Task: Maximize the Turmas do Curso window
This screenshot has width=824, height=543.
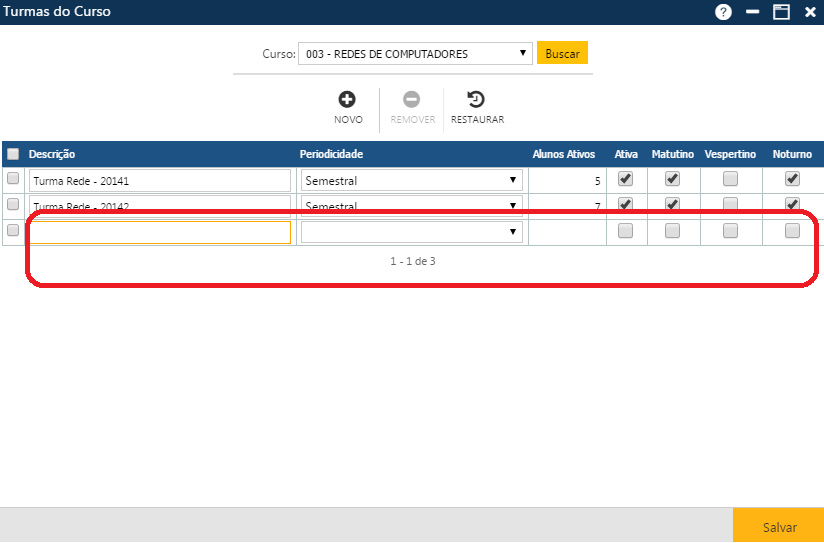Action: pyautogui.click(x=781, y=12)
